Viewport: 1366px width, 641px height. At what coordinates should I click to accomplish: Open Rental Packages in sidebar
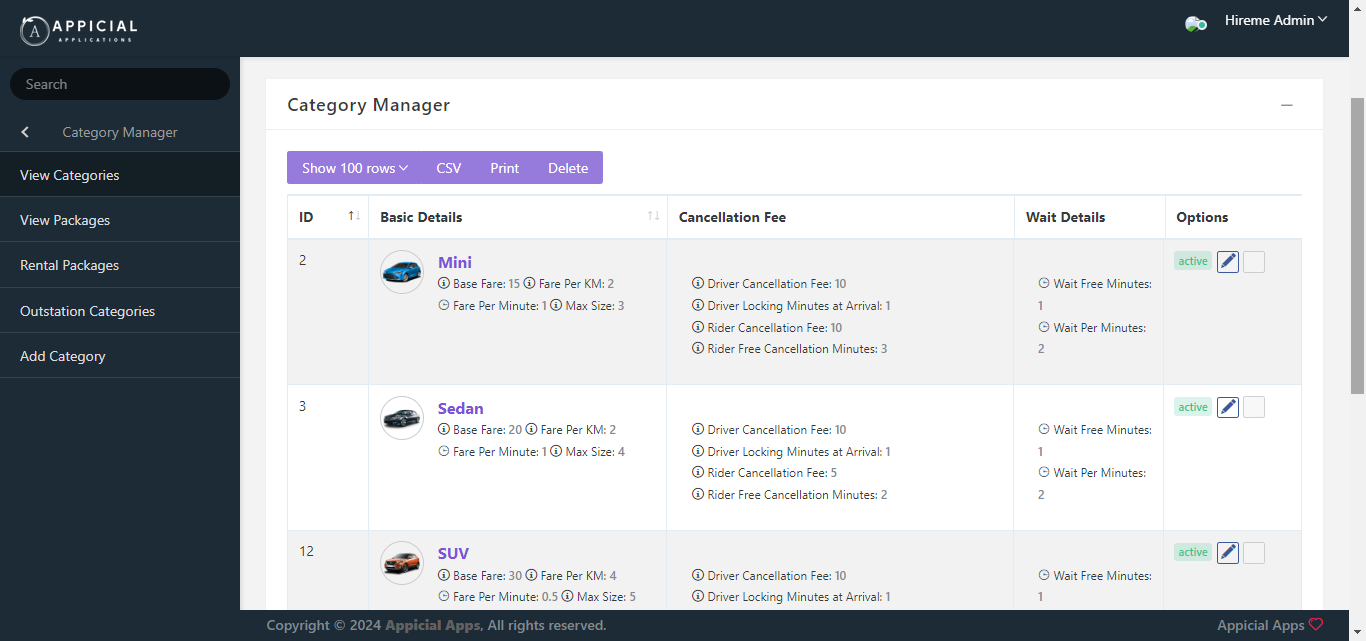[120, 265]
